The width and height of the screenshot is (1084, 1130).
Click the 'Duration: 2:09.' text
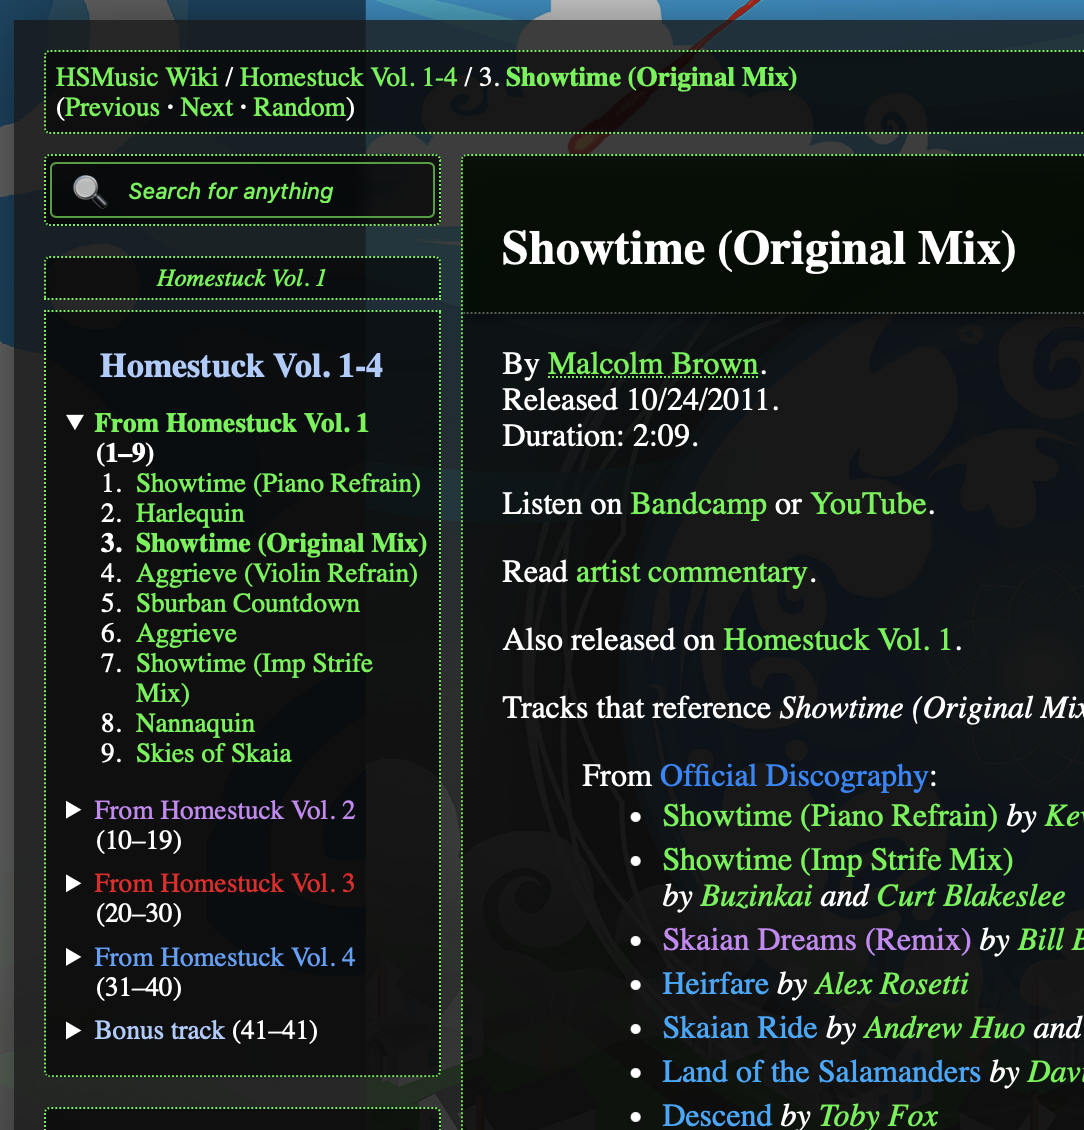(x=600, y=435)
